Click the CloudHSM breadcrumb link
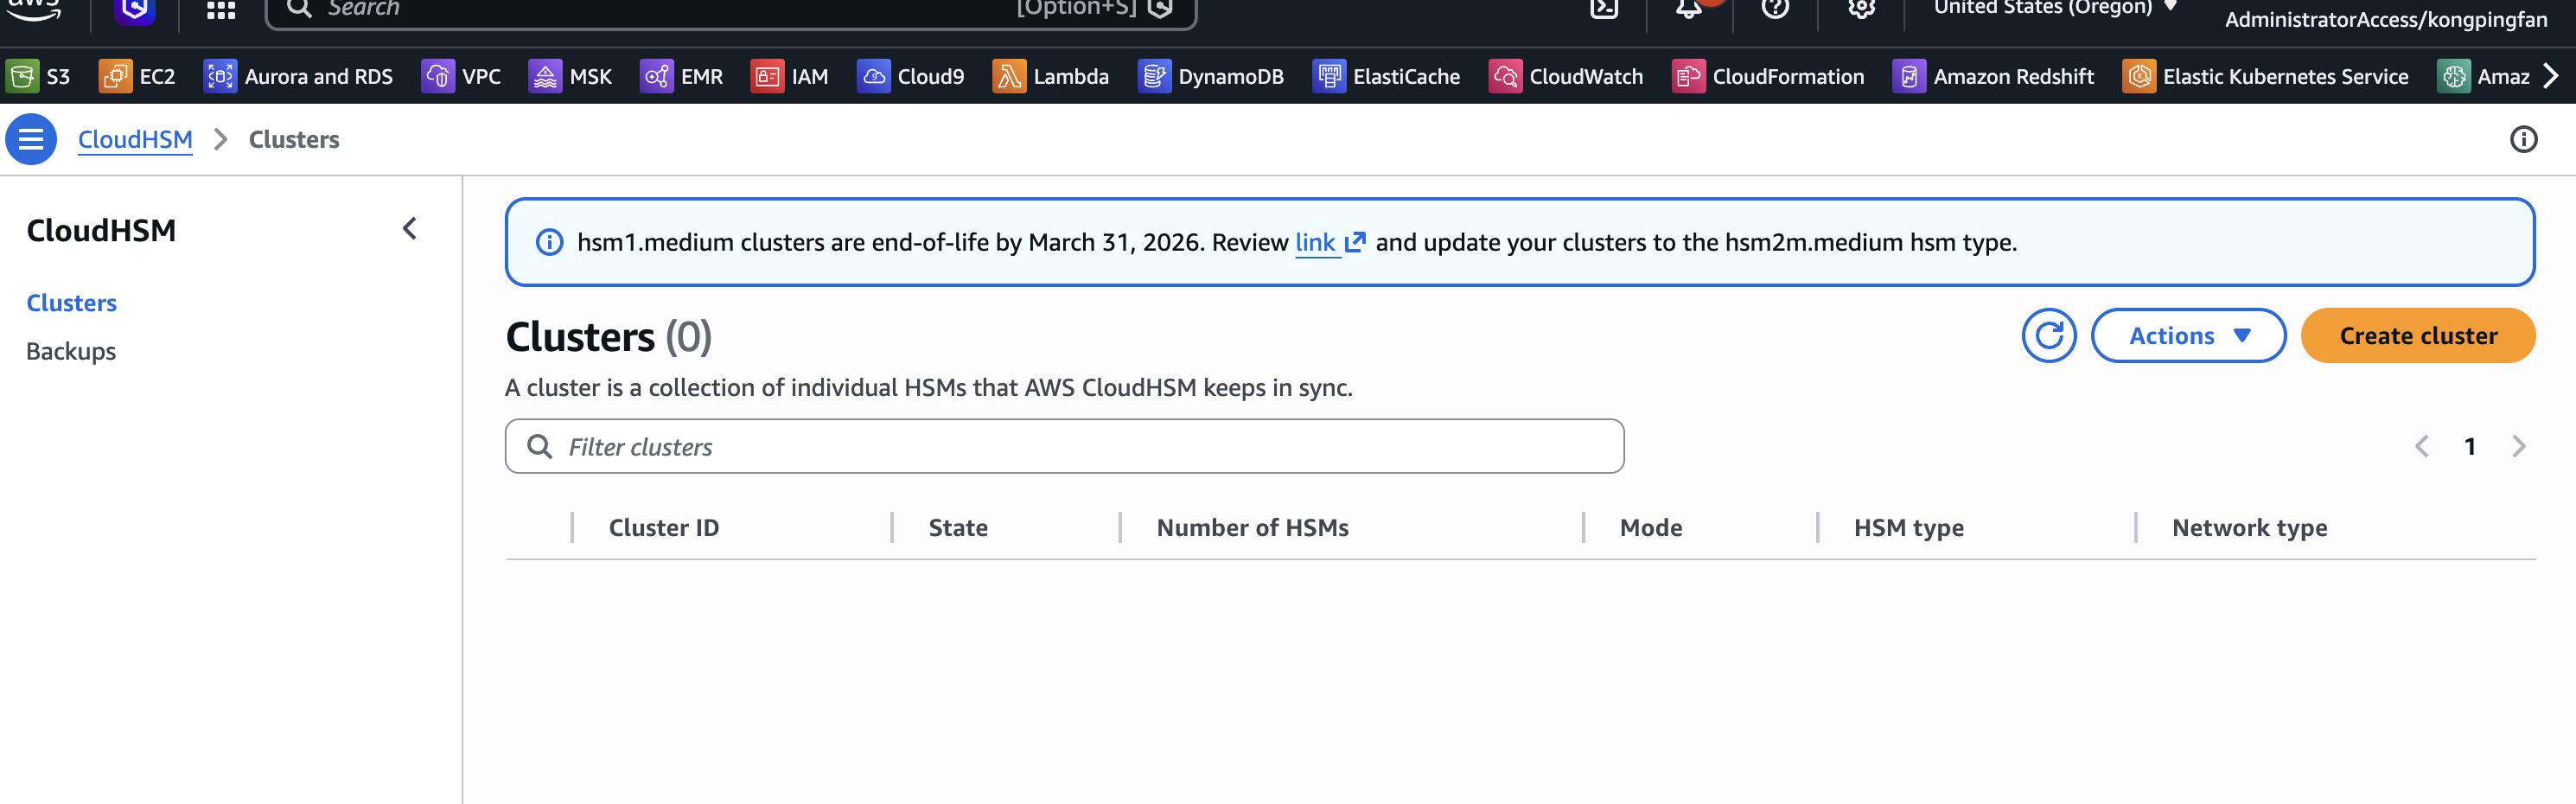Image resolution: width=2576 pixels, height=804 pixels. point(135,139)
